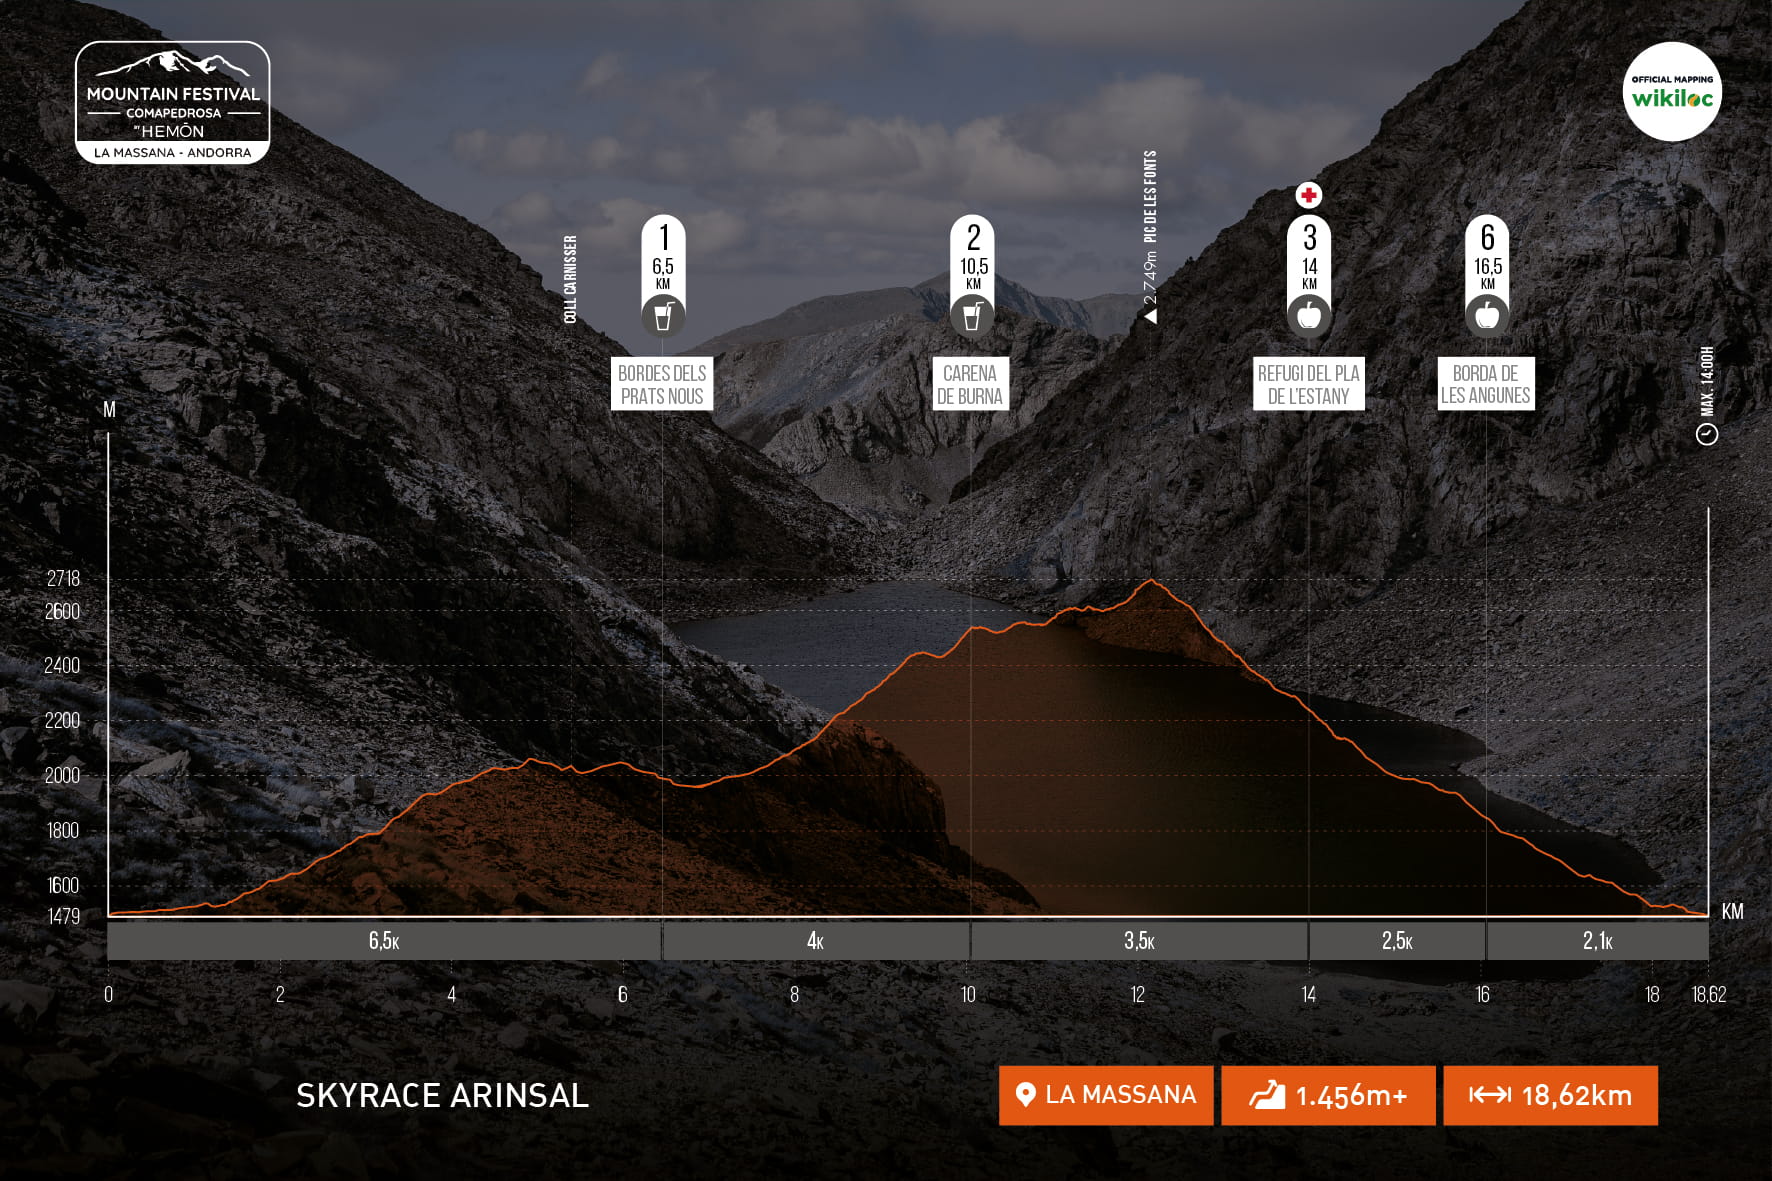Click the apple icon at station 6

(x=1486, y=317)
